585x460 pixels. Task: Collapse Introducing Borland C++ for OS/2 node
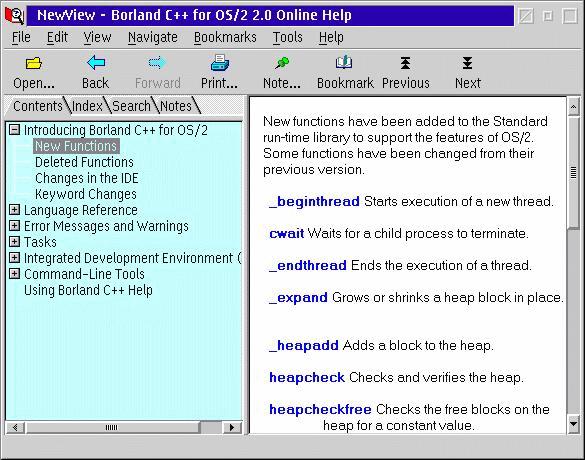pyautogui.click(x=14, y=130)
